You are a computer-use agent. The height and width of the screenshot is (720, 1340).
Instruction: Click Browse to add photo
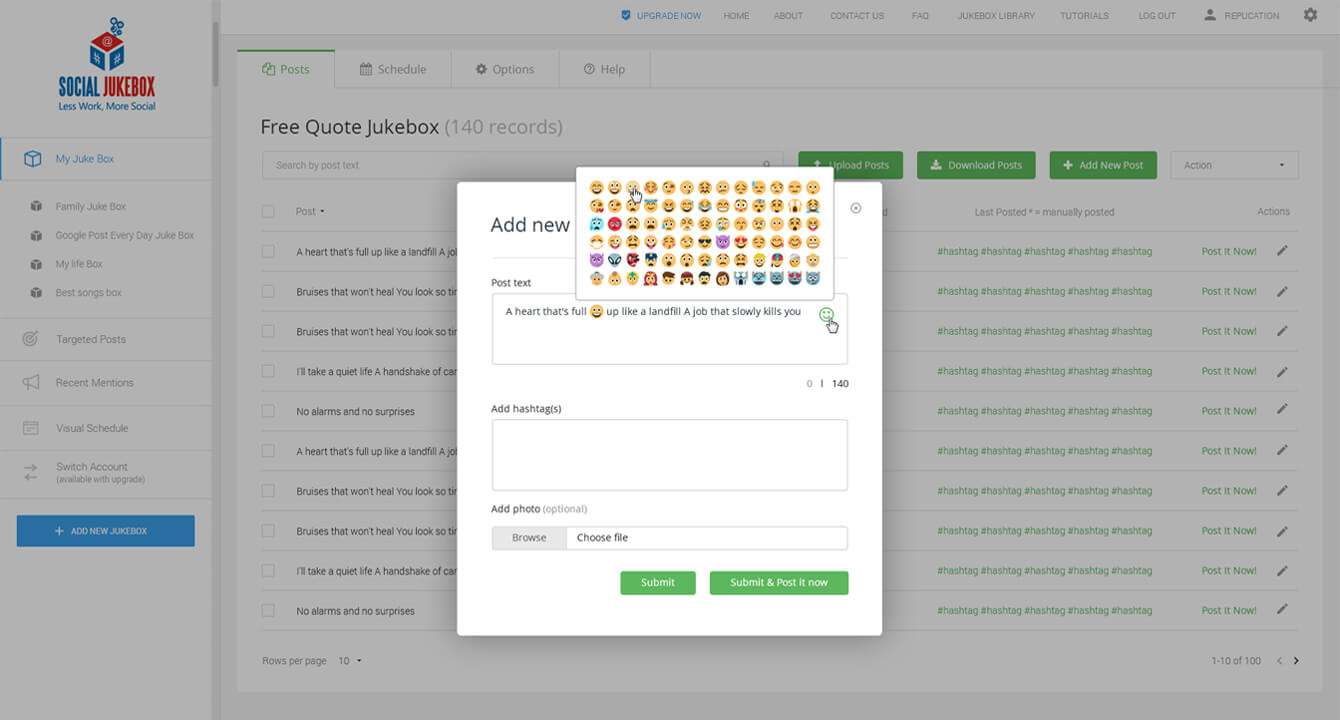[529, 538]
